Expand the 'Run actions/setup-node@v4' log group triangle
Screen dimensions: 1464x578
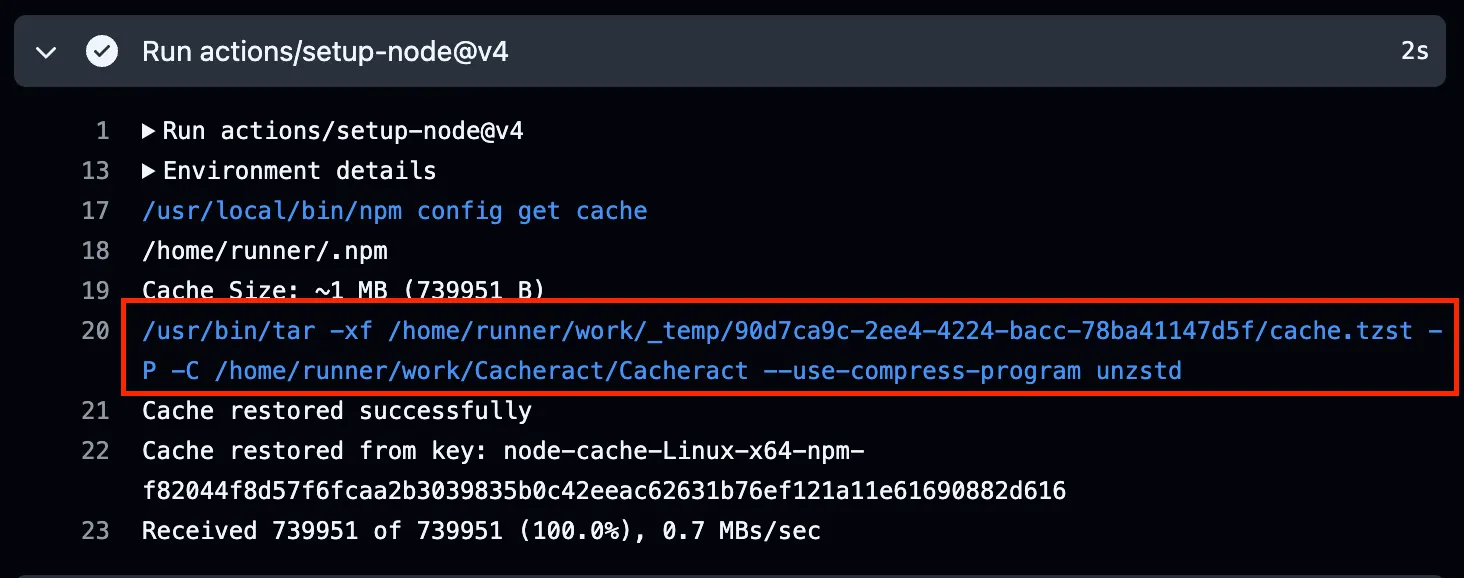[149, 131]
